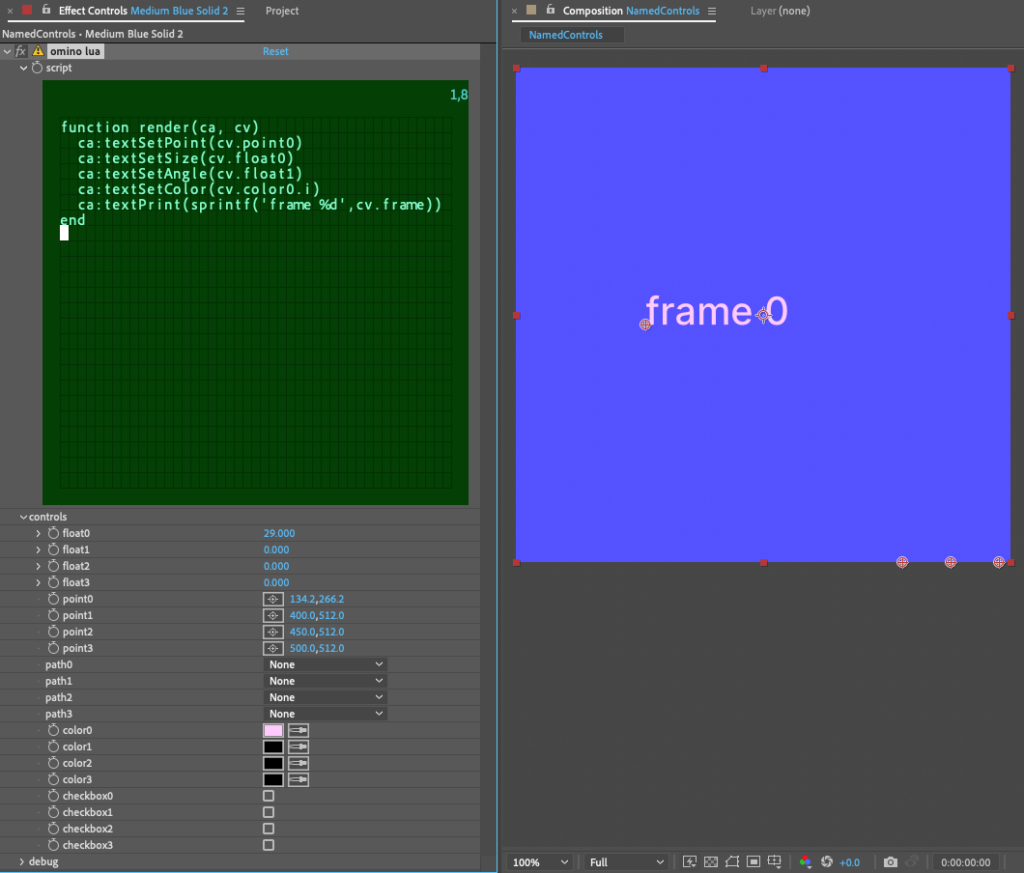Pick color3 with the eyedropper

(298, 779)
